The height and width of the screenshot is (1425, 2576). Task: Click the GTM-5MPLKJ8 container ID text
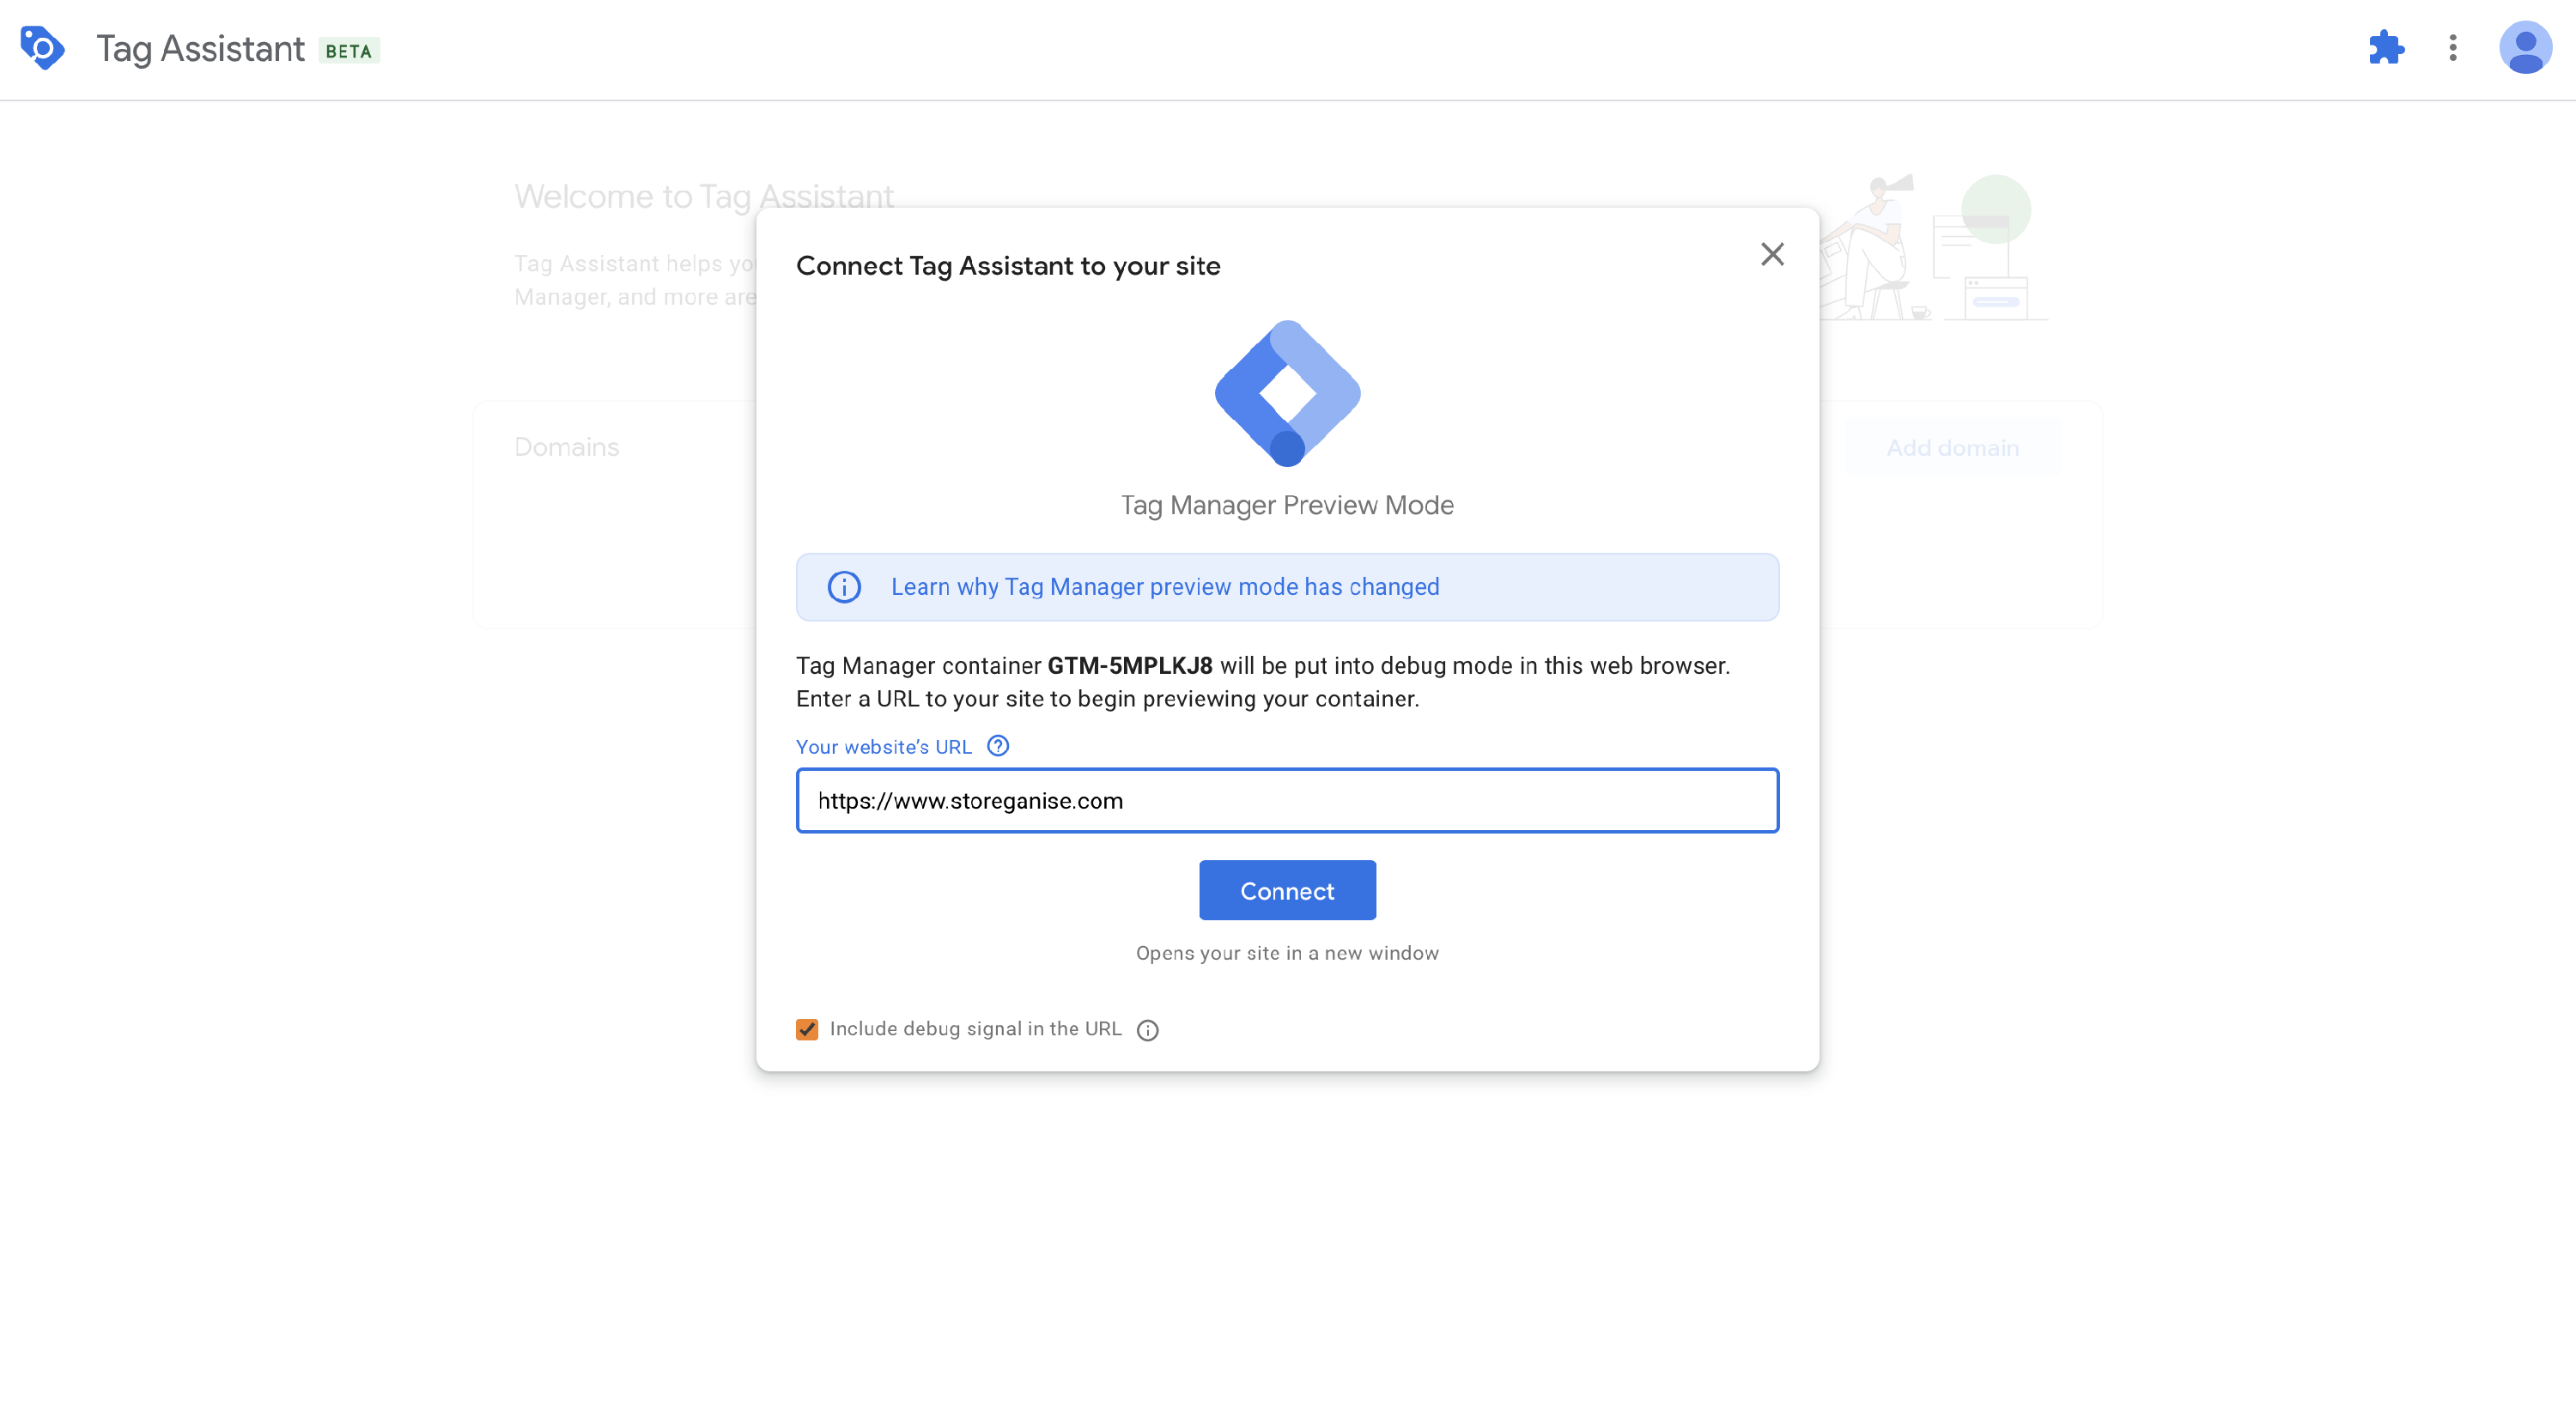pos(1129,666)
